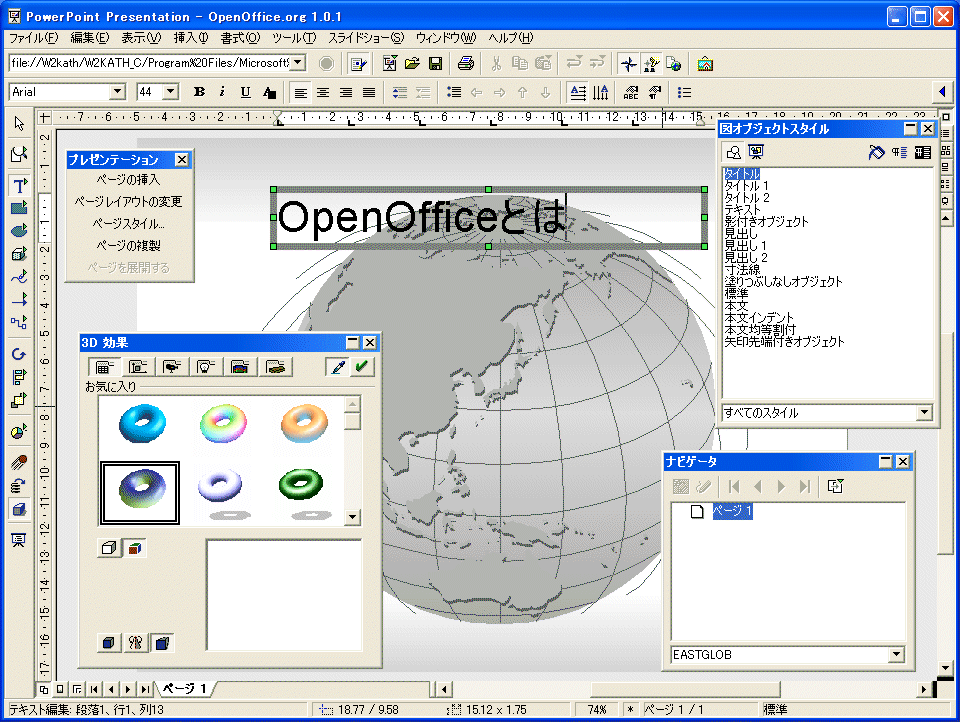Expand the Arial font name dropdown
The width and height of the screenshot is (960, 722).
click(x=117, y=92)
